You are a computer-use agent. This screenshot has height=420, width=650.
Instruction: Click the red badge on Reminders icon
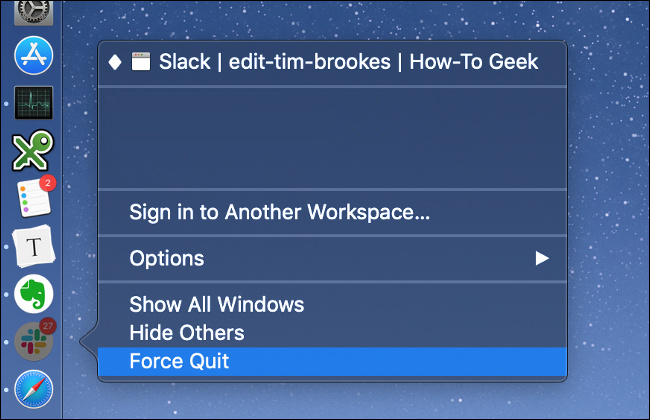tap(47, 183)
